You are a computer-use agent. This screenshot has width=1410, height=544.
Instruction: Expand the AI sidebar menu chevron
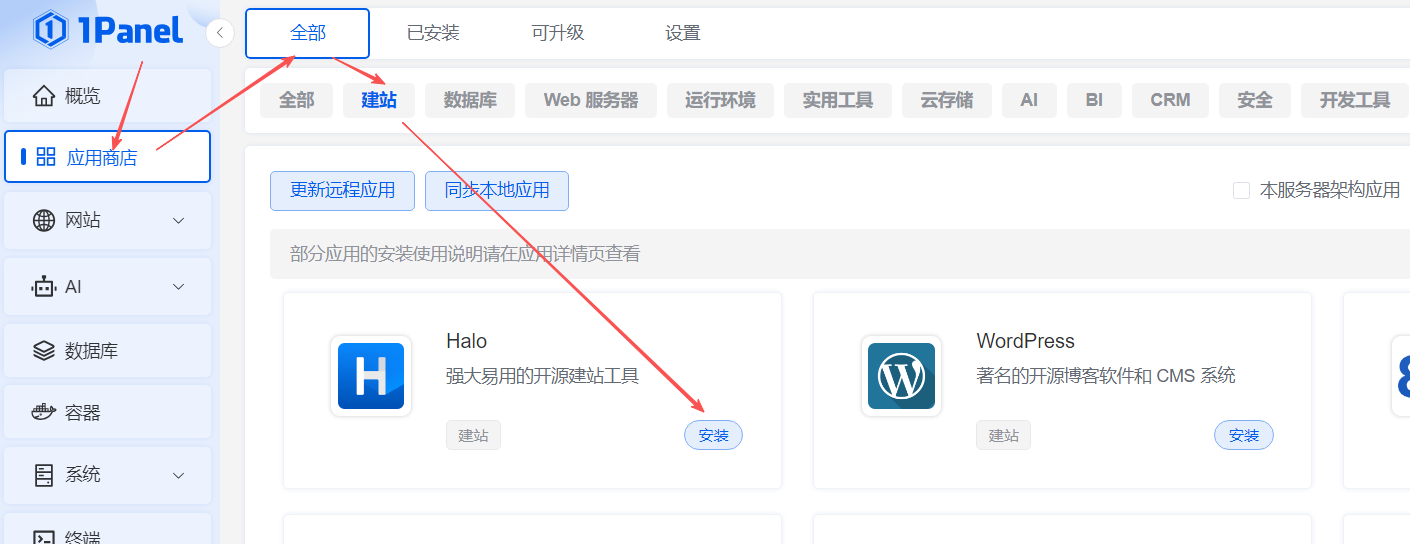point(179,287)
